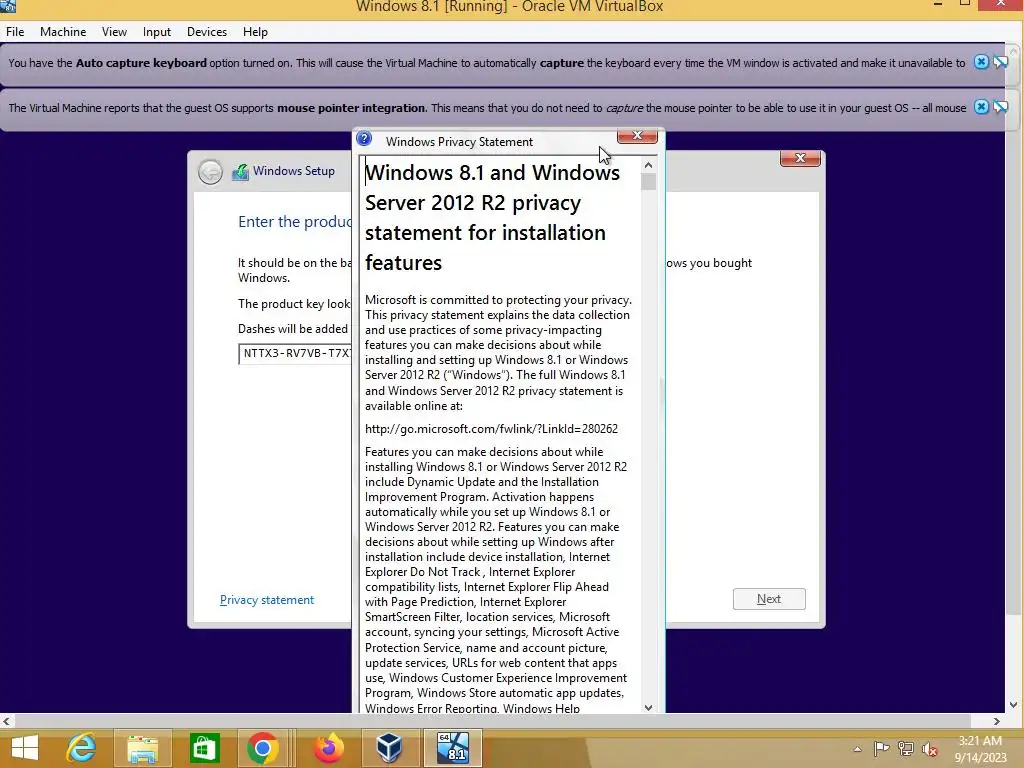Image resolution: width=1024 pixels, height=768 pixels.
Task: Show hidden system tray icons
Action: [x=857, y=749]
